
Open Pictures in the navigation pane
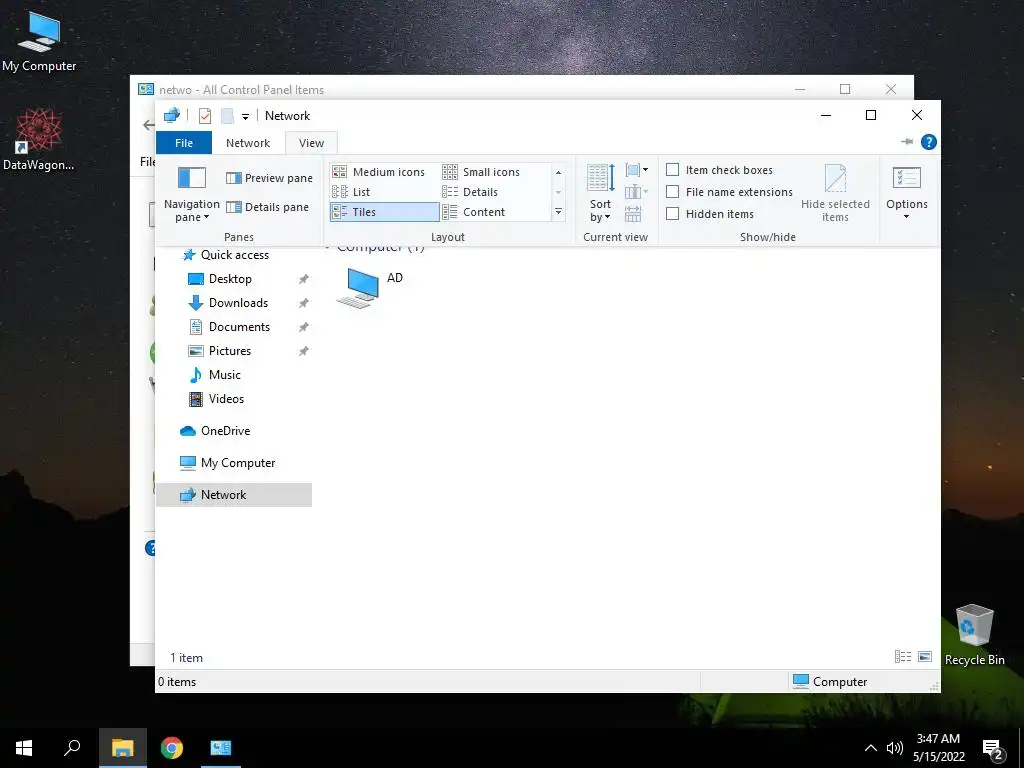[229, 351]
